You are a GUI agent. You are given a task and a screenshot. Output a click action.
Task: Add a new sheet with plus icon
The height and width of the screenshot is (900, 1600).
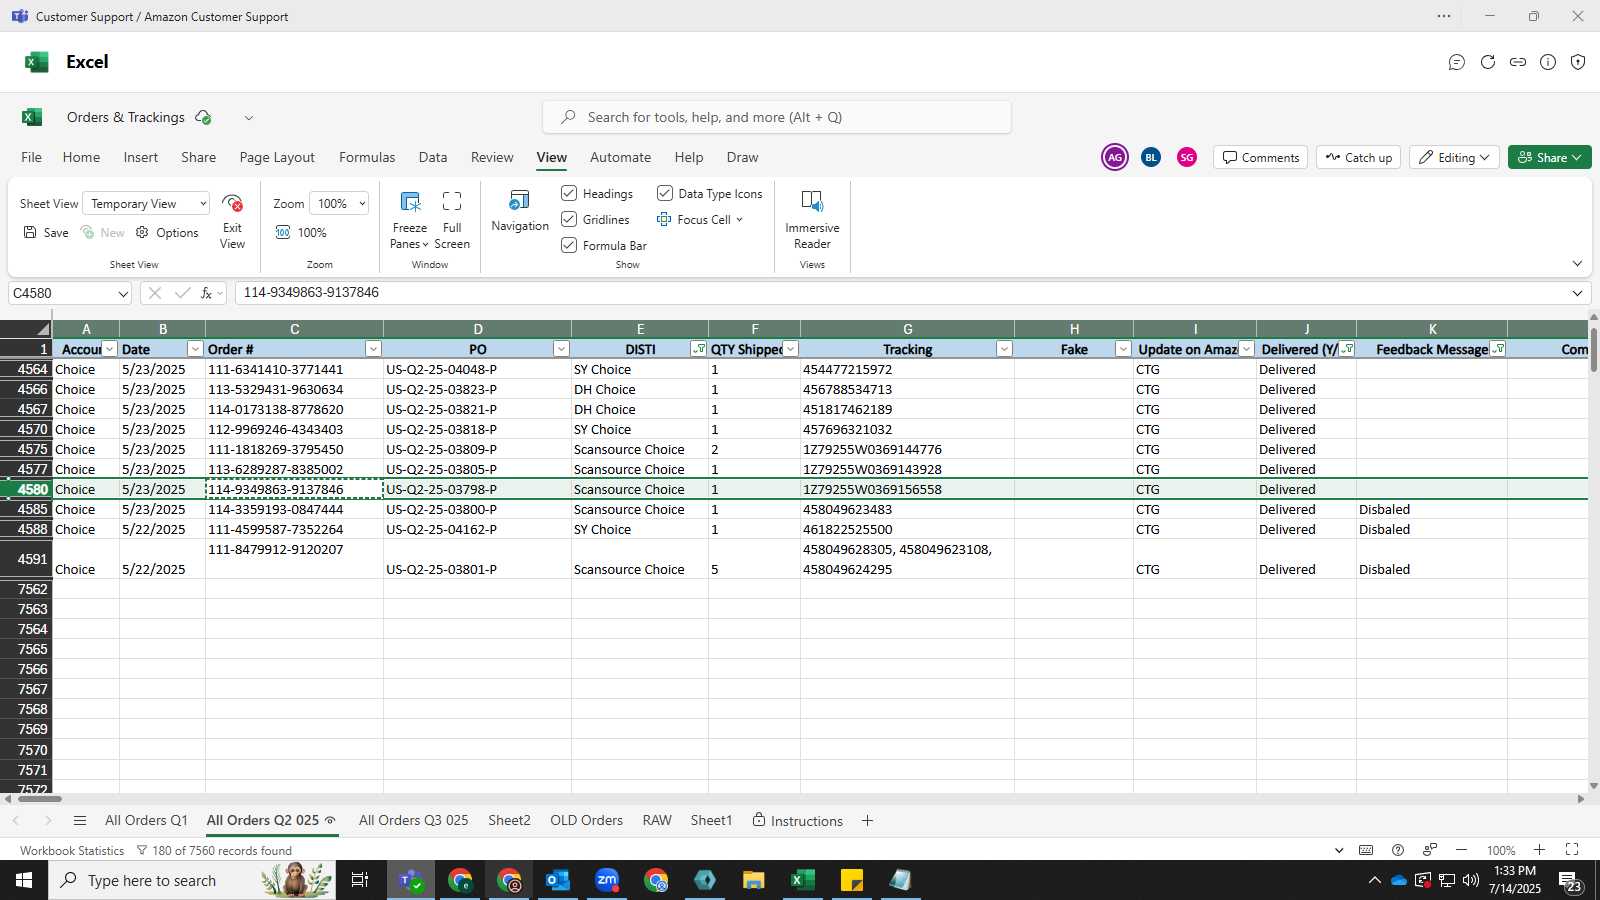click(x=867, y=821)
